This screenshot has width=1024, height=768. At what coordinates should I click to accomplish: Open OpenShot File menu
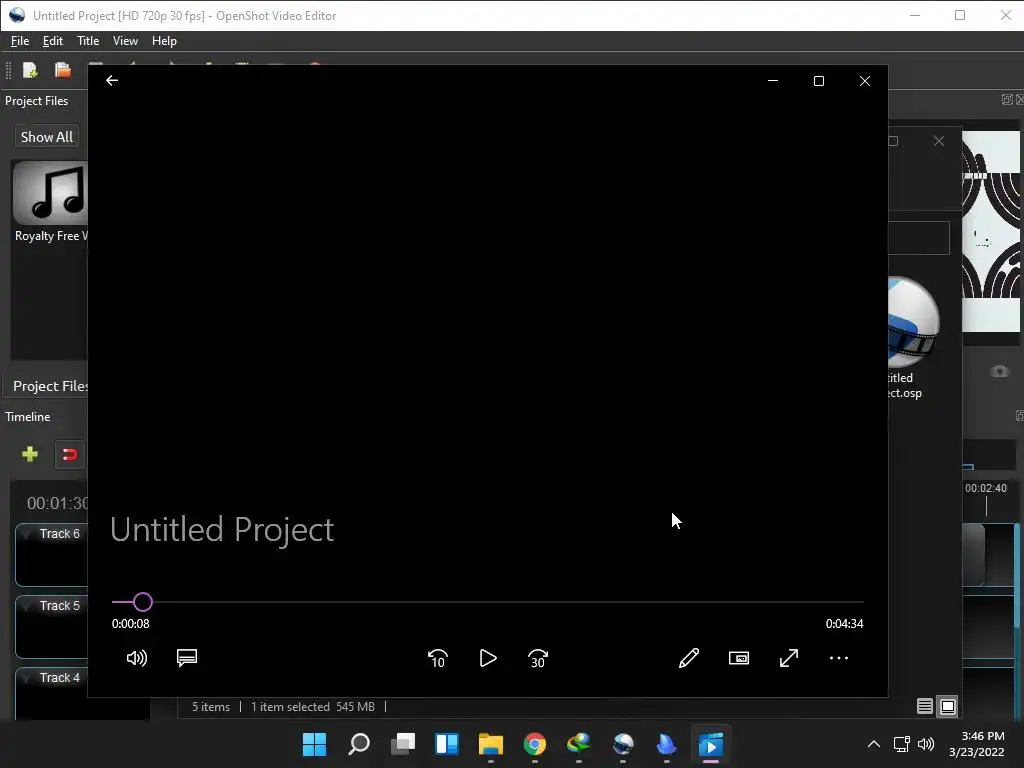20,40
